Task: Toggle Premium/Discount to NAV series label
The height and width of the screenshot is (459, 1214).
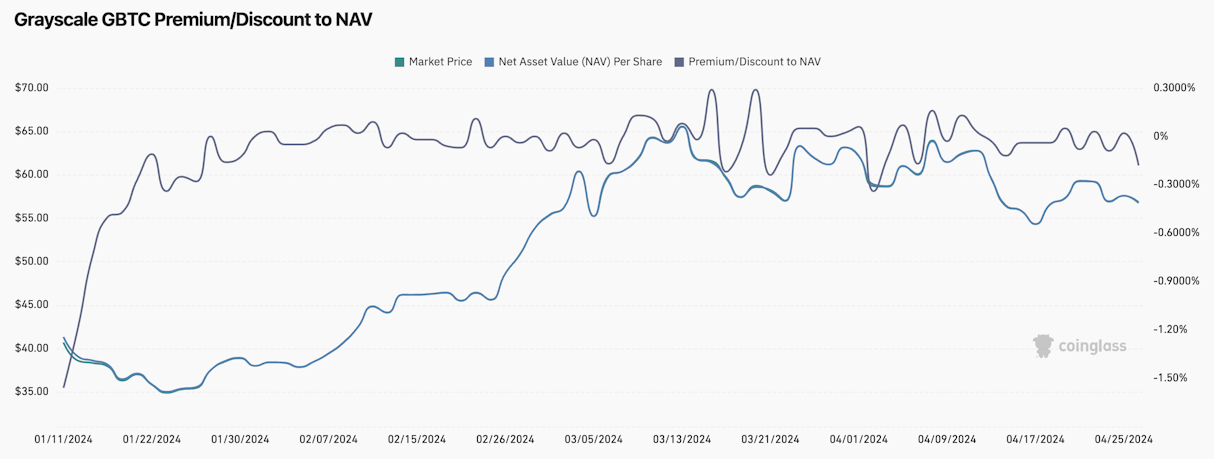Action: (754, 62)
